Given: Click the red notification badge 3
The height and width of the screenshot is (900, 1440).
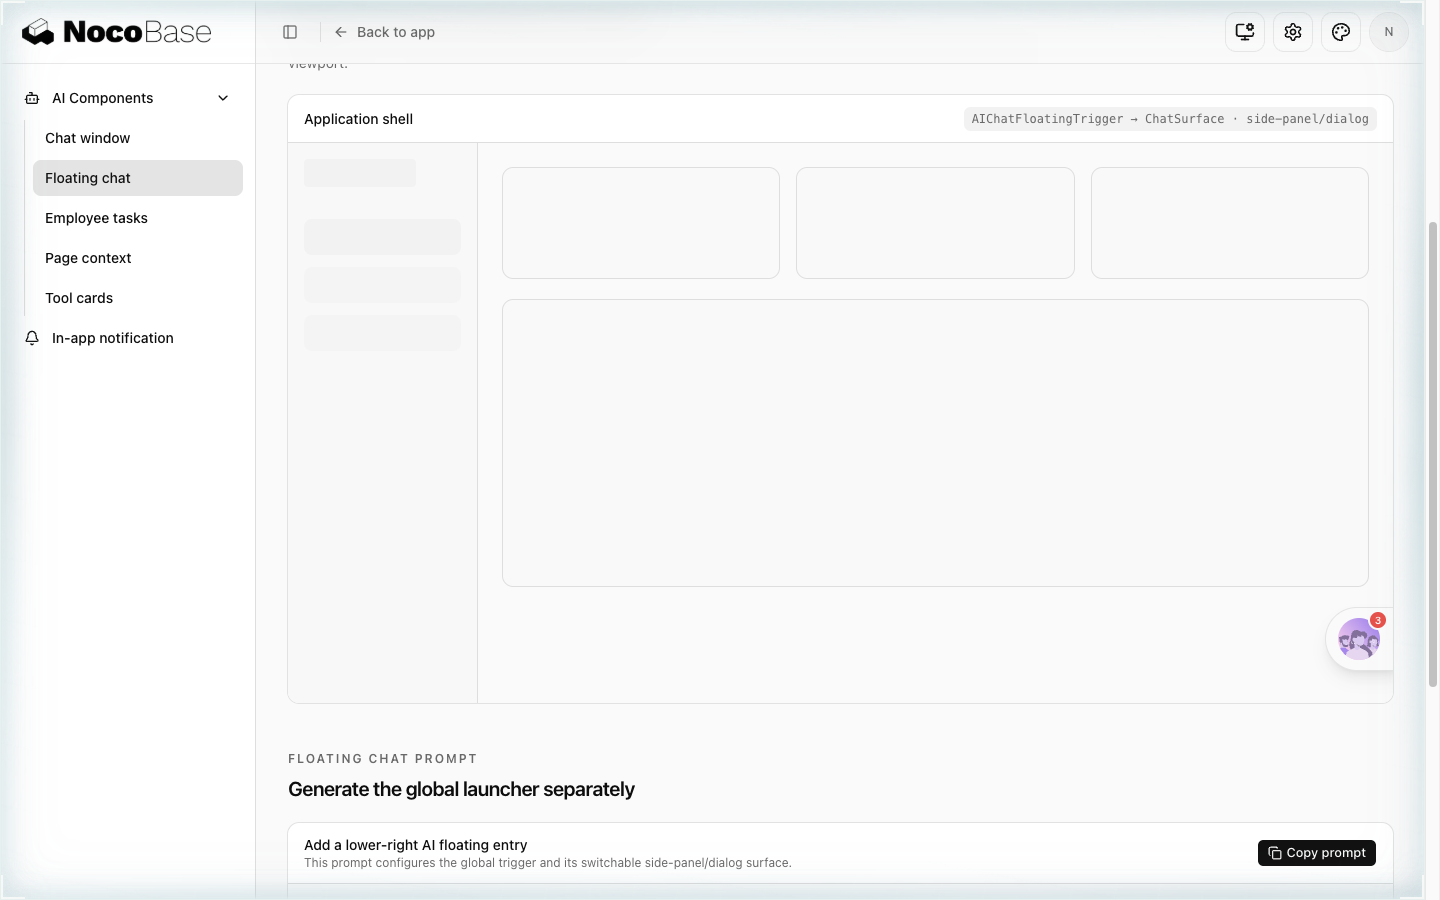Looking at the screenshot, I should (x=1378, y=620).
